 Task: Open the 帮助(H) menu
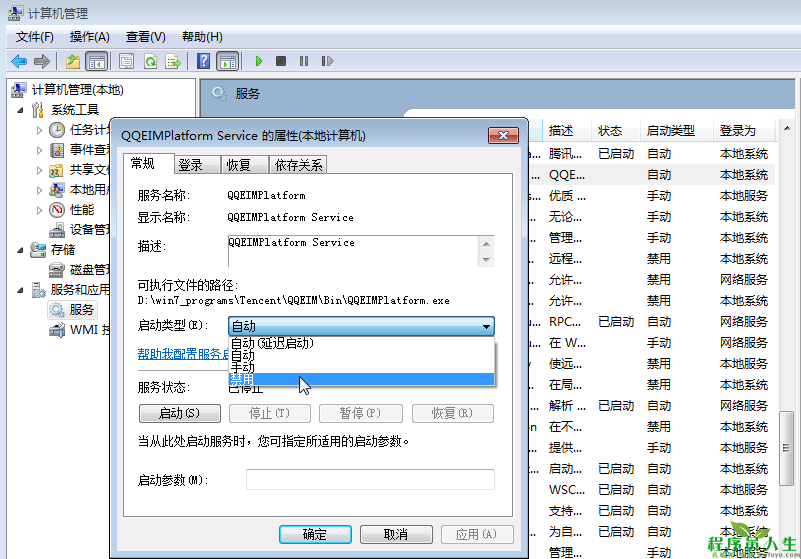click(x=202, y=37)
